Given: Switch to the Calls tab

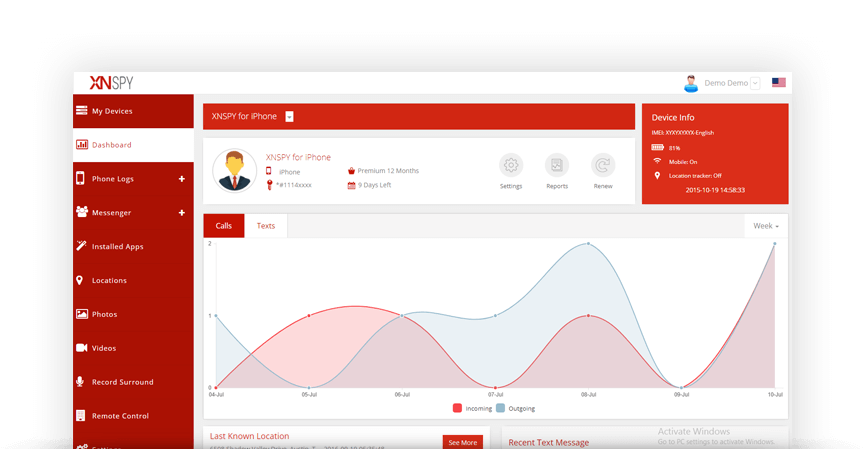Looking at the screenshot, I should coord(224,226).
